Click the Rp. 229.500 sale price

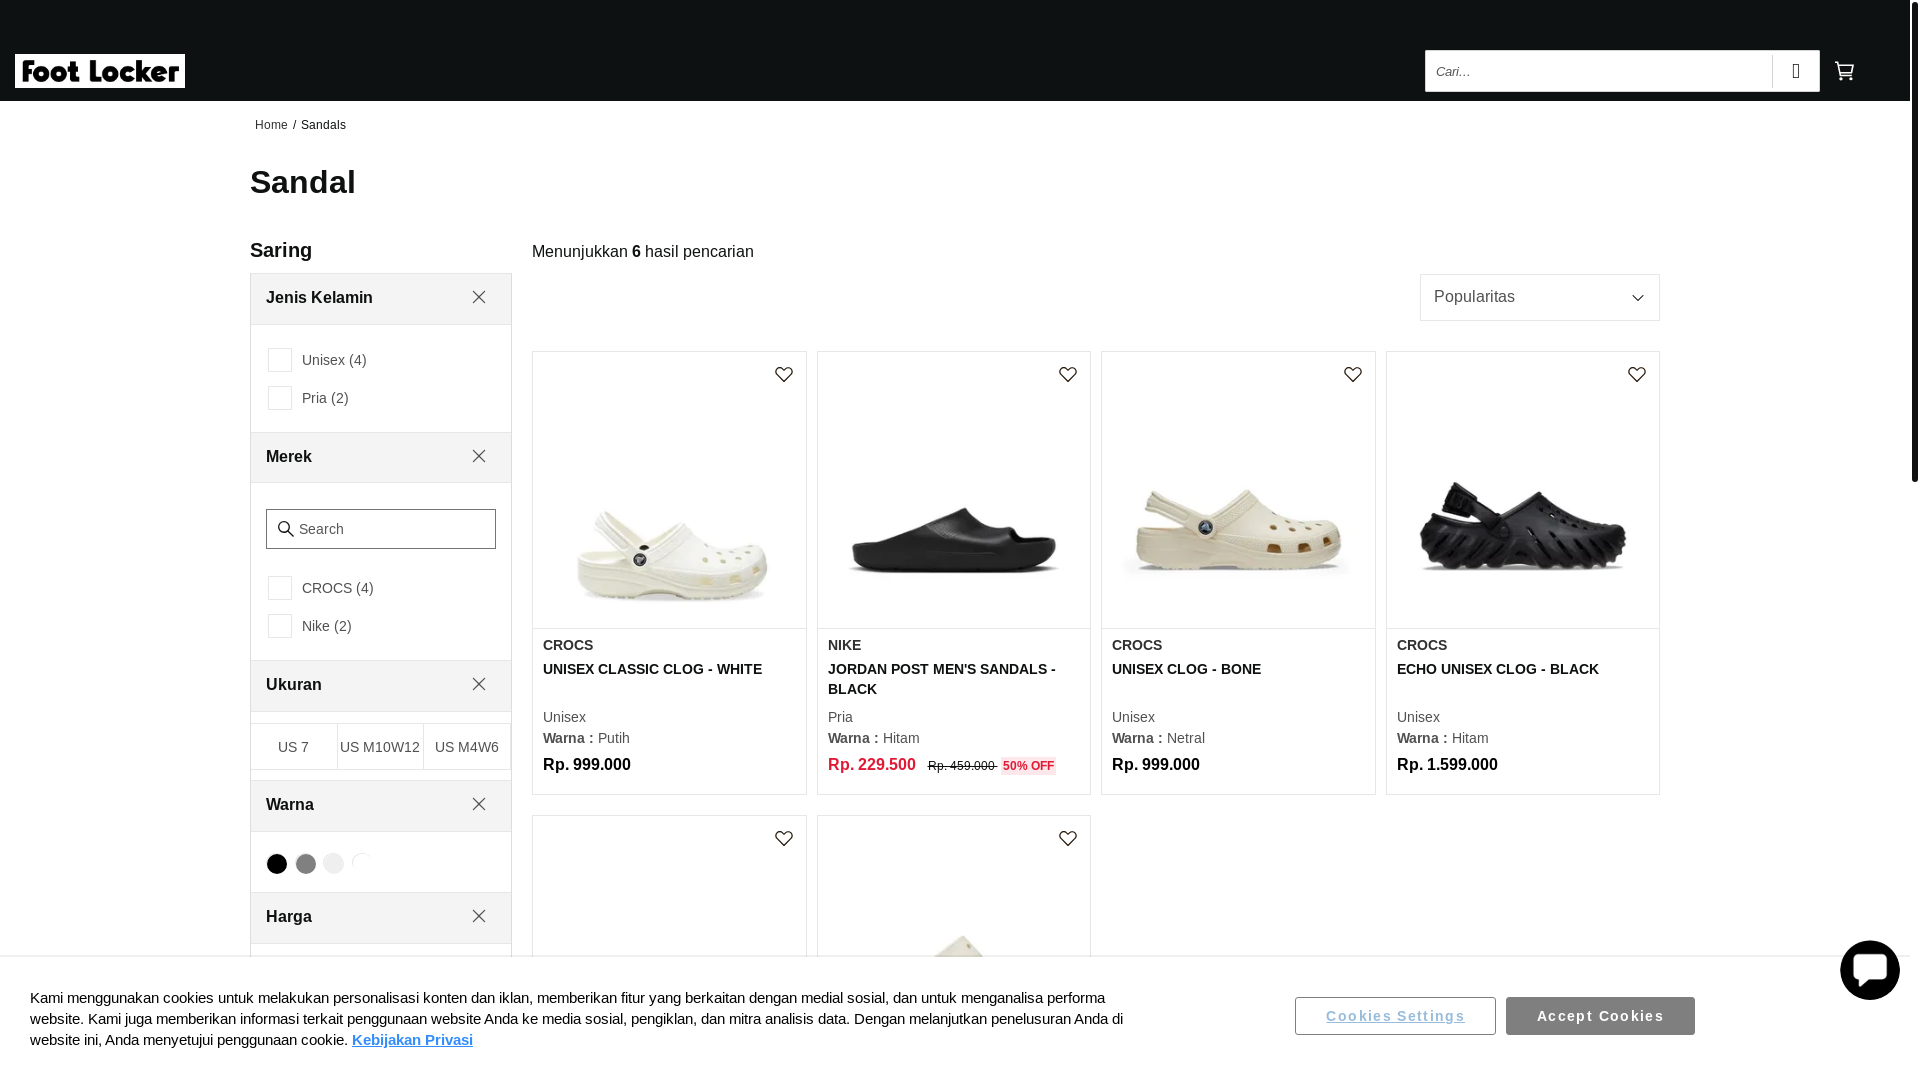coord(871,765)
